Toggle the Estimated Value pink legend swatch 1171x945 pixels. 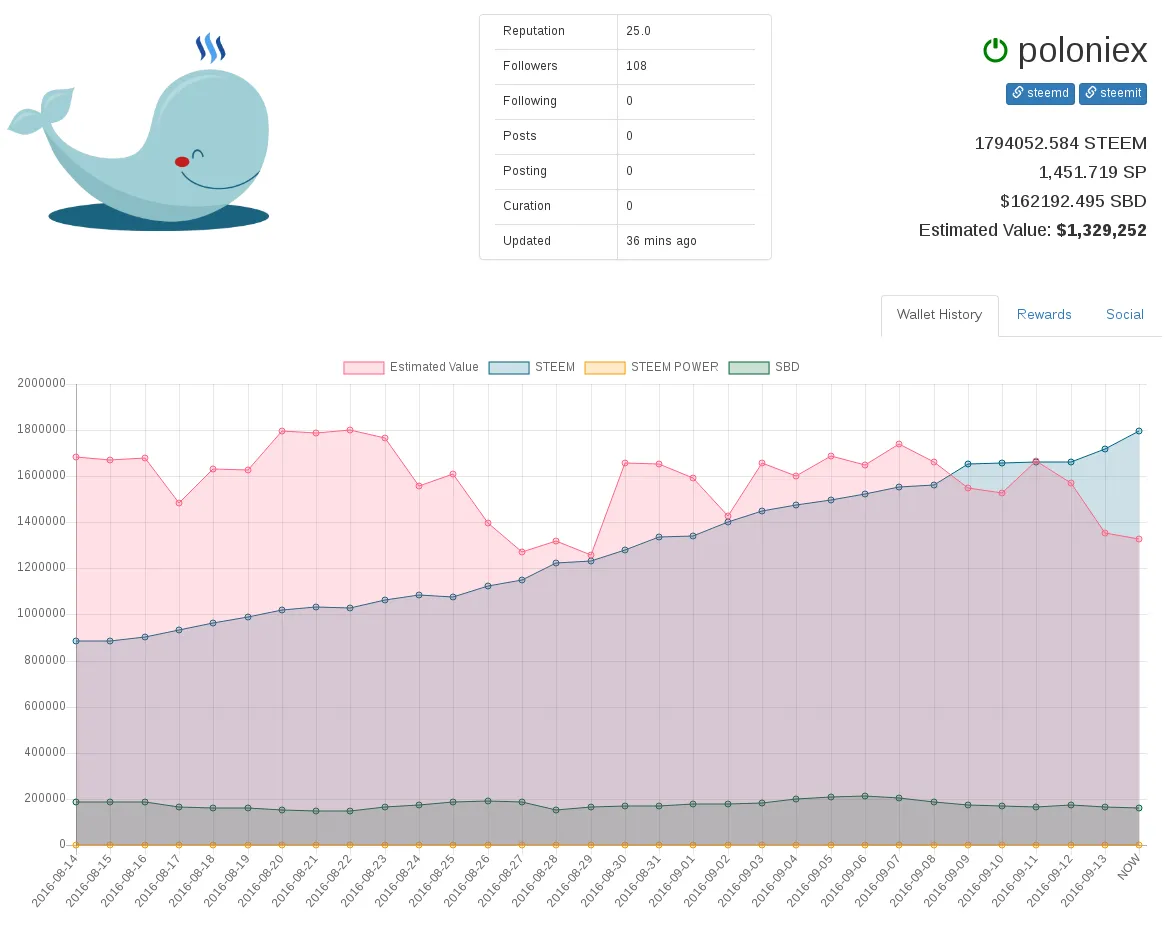tap(364, 368)
